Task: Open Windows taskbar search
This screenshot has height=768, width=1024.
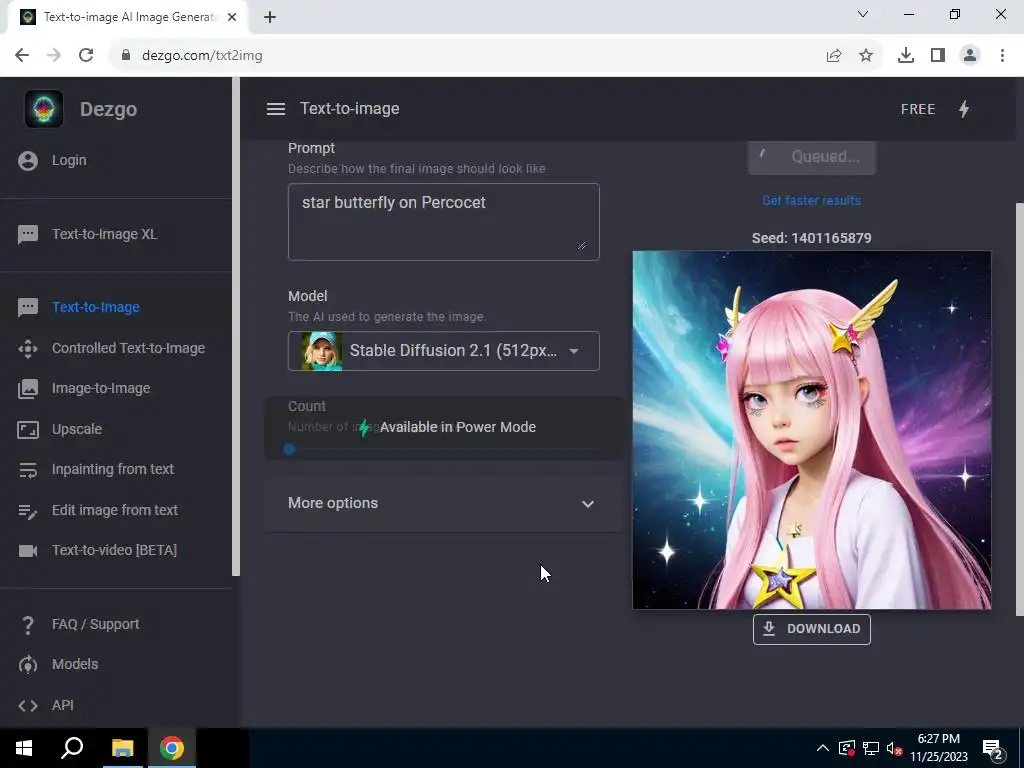Action: tap(72, 748)
